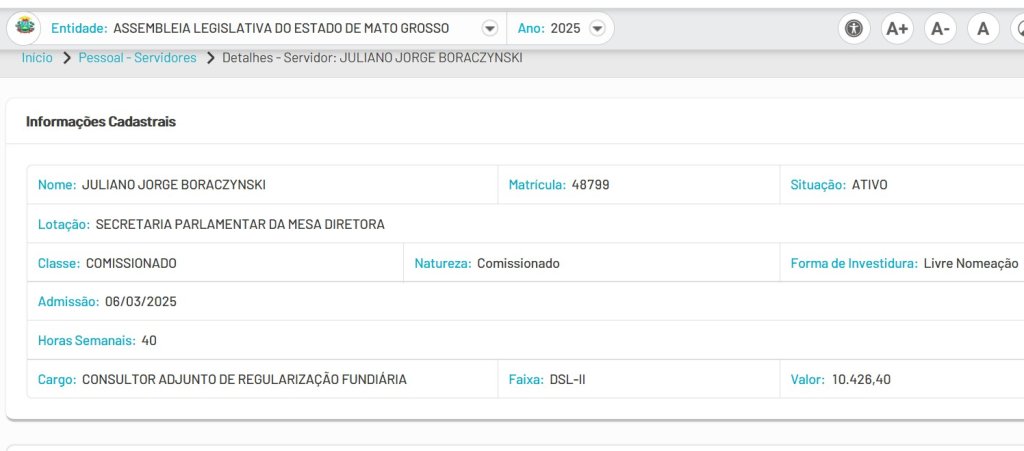Open Pessoal - Servidores breadcrumb link
This screenshot has width=1024, height=451.
tap(137, 57)
